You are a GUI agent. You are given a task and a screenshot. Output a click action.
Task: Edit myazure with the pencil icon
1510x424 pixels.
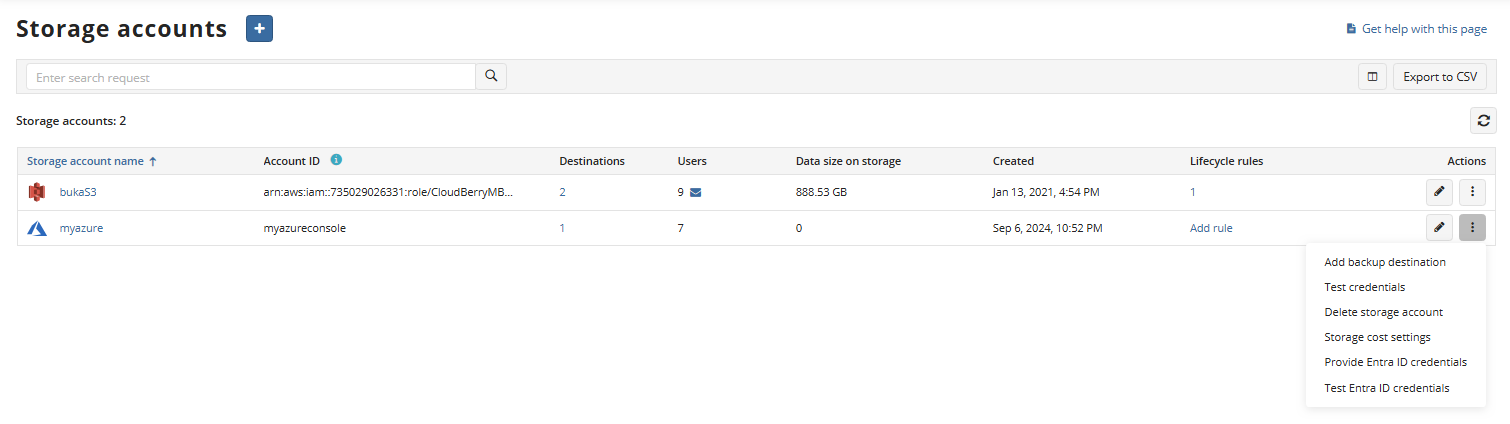[1439, 228]
